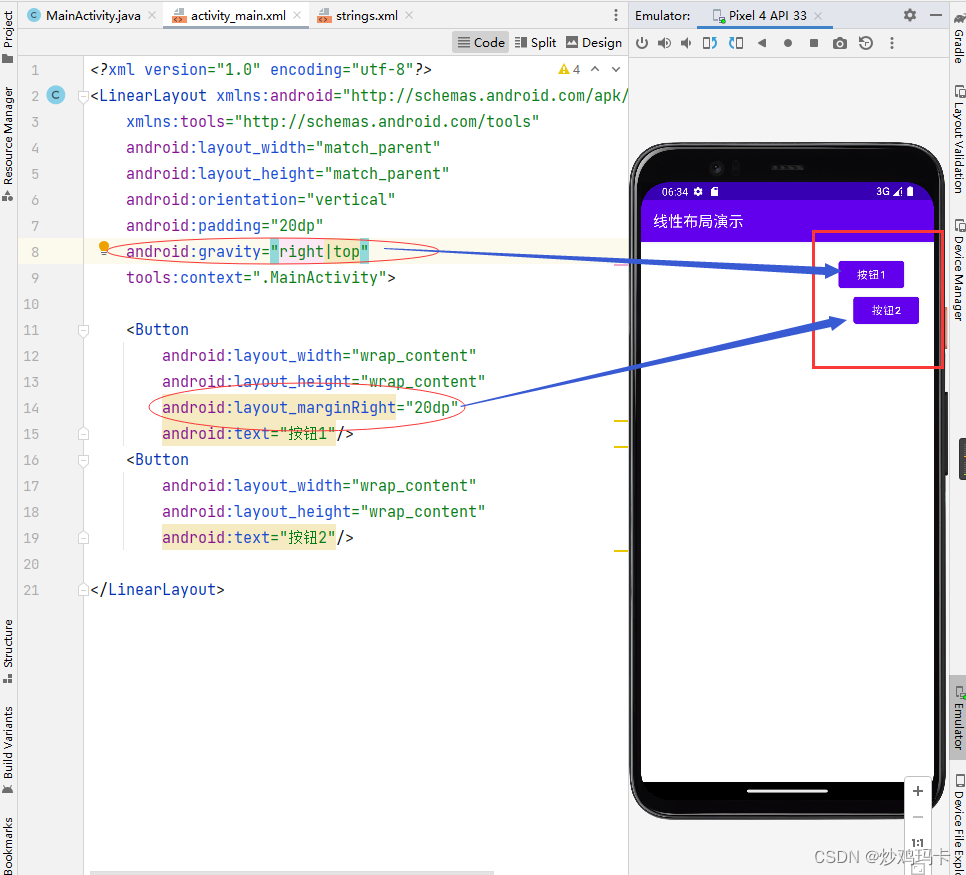Viewport: 966px width, 875px height.
Task: Zoom in emulator with plus button
Action: click(x=917, y=791)
